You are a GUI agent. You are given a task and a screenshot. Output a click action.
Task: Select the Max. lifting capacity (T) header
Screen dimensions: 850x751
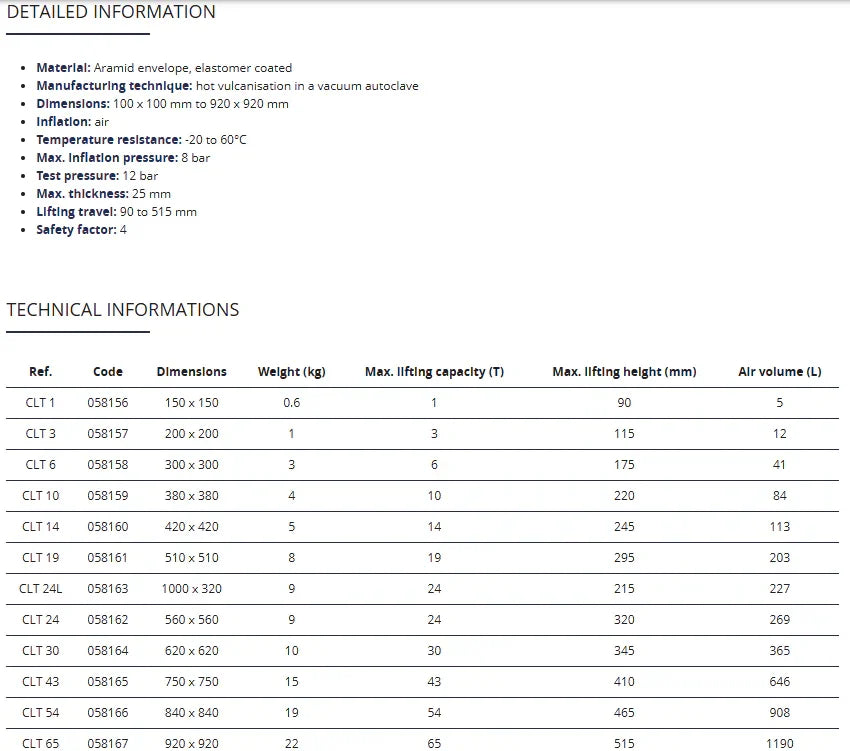(x=434, y=371)
